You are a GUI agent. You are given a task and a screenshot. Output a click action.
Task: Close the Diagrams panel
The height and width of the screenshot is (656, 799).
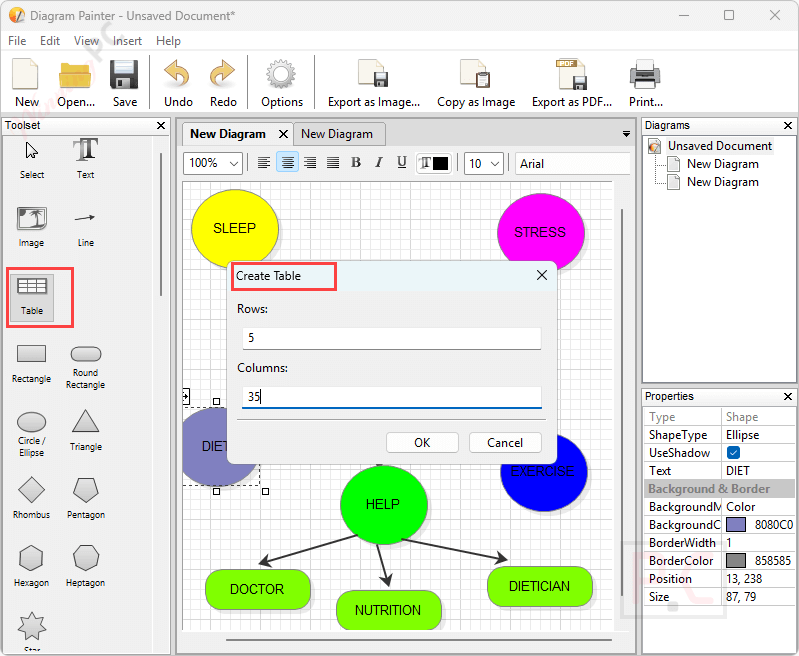click(x=788, y=125)
